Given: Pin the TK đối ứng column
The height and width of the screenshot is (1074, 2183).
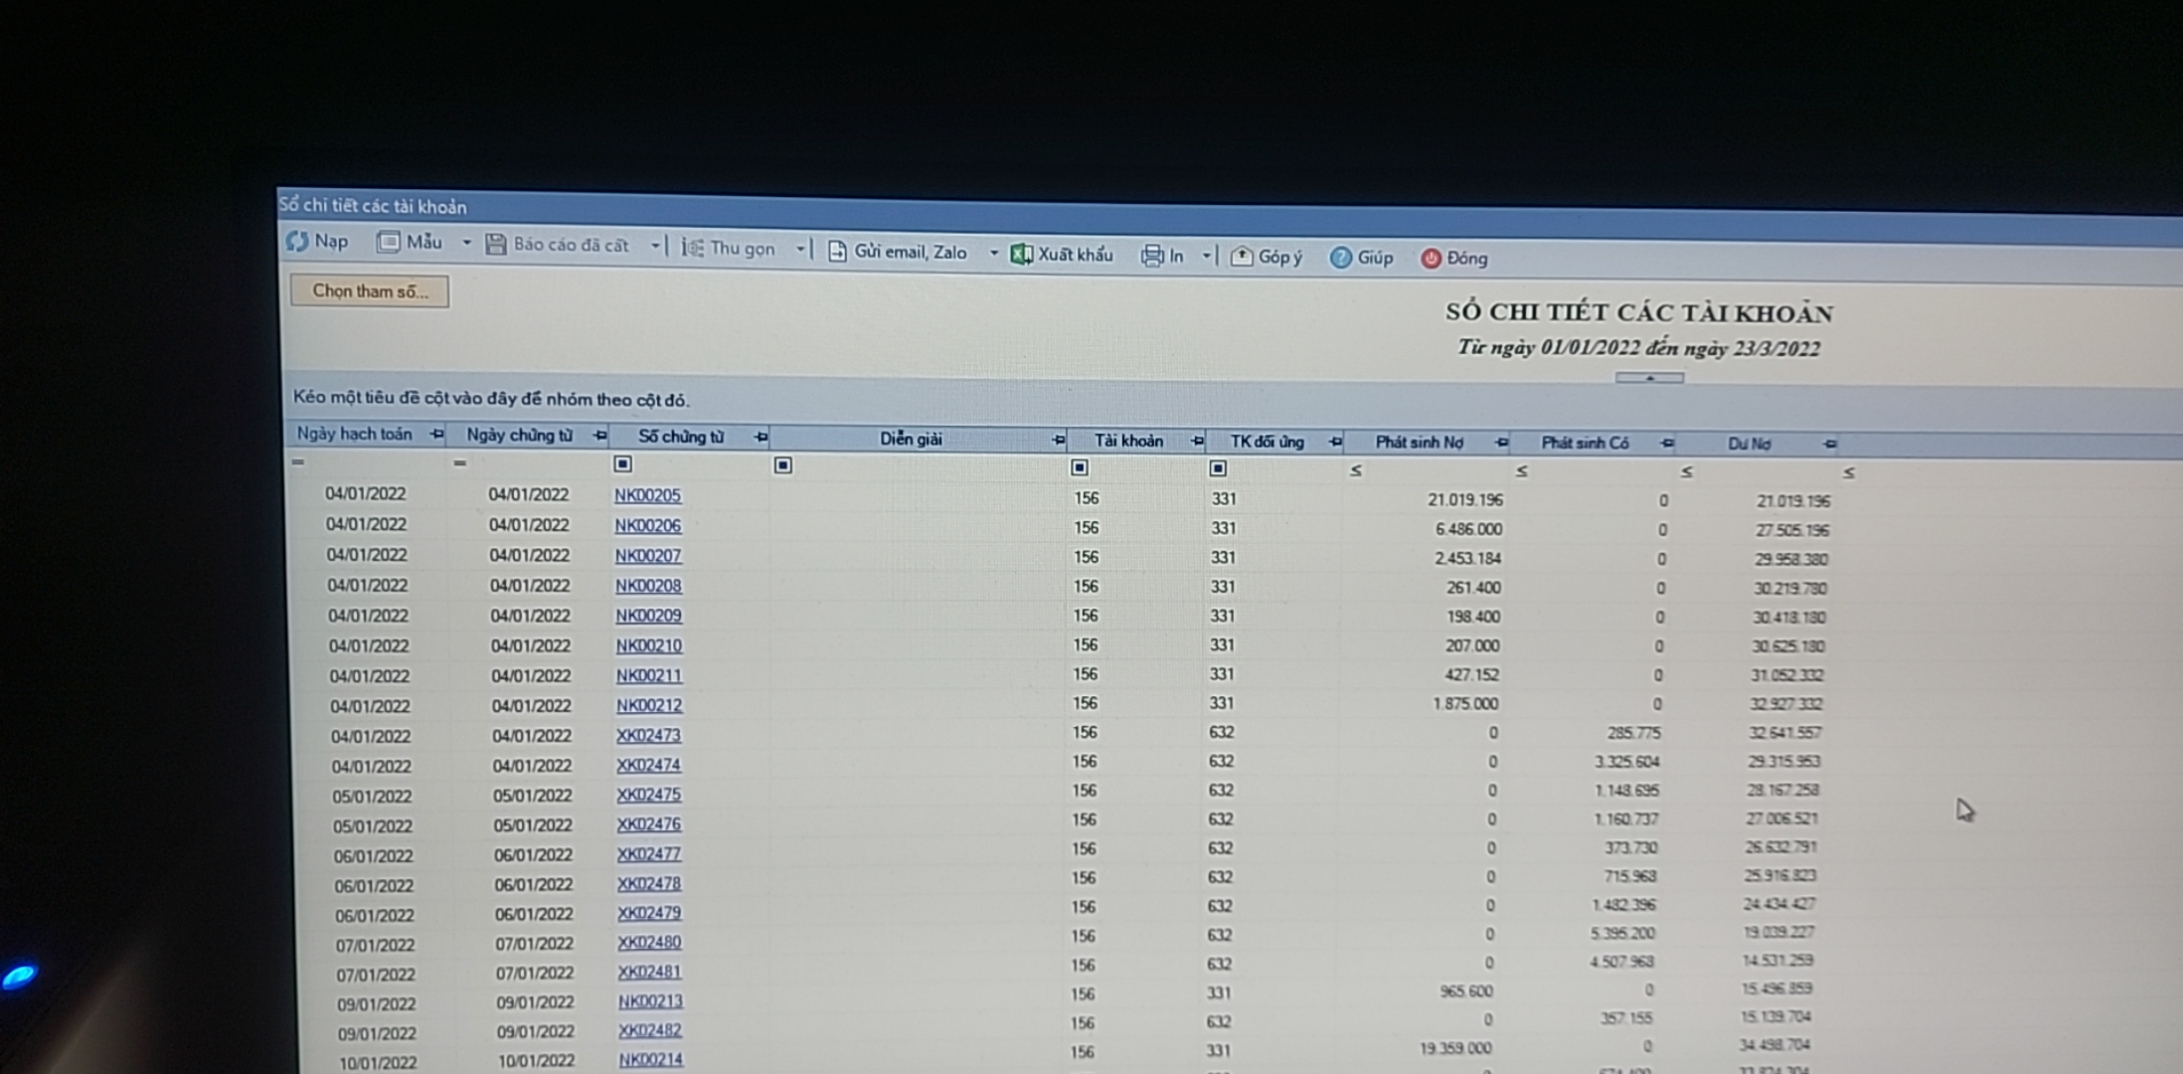Looking at the screenshot, I should click(1334, 442).
